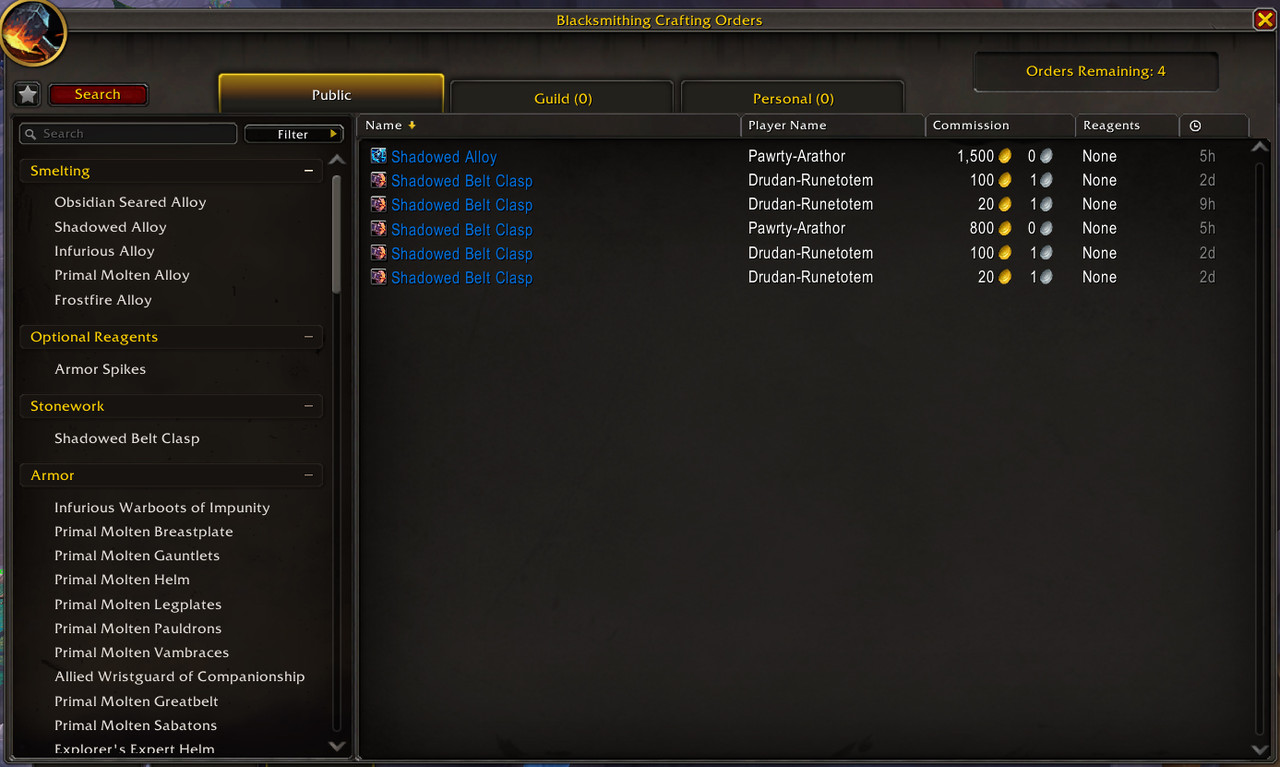Screen dimensions: 1280x767
Task: Collapse the Smelting category
Action: (x=308, y=171)
